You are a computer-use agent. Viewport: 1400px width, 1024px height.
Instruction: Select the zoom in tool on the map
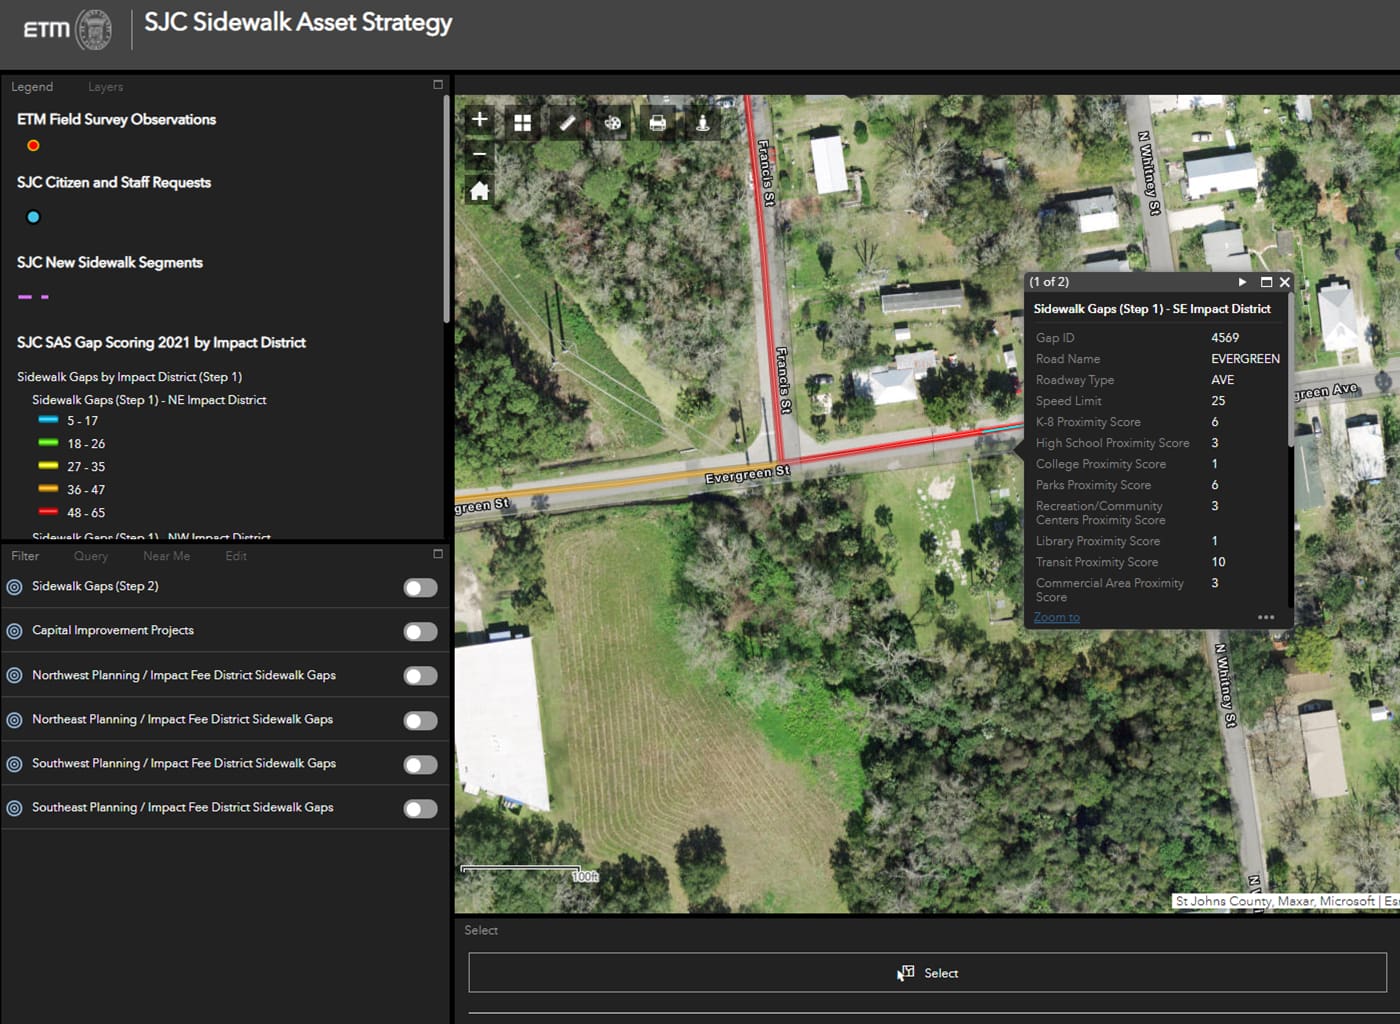pos(479,120)
